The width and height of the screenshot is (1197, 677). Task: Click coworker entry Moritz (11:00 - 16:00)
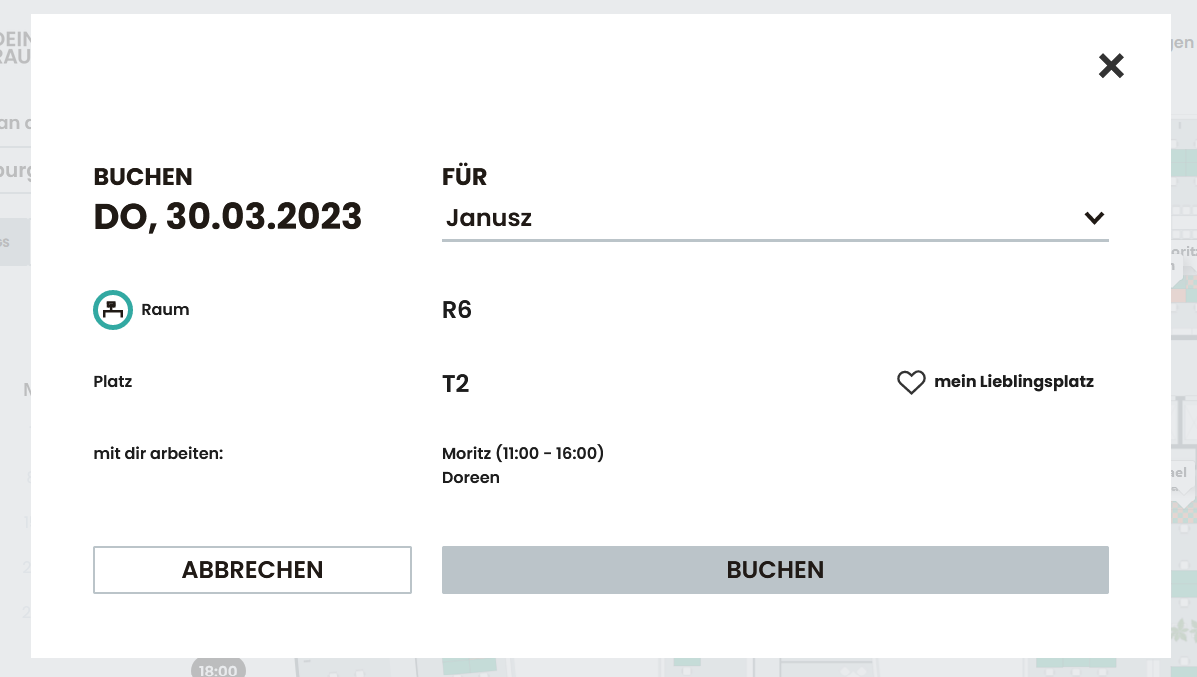[x=523, y=454]
